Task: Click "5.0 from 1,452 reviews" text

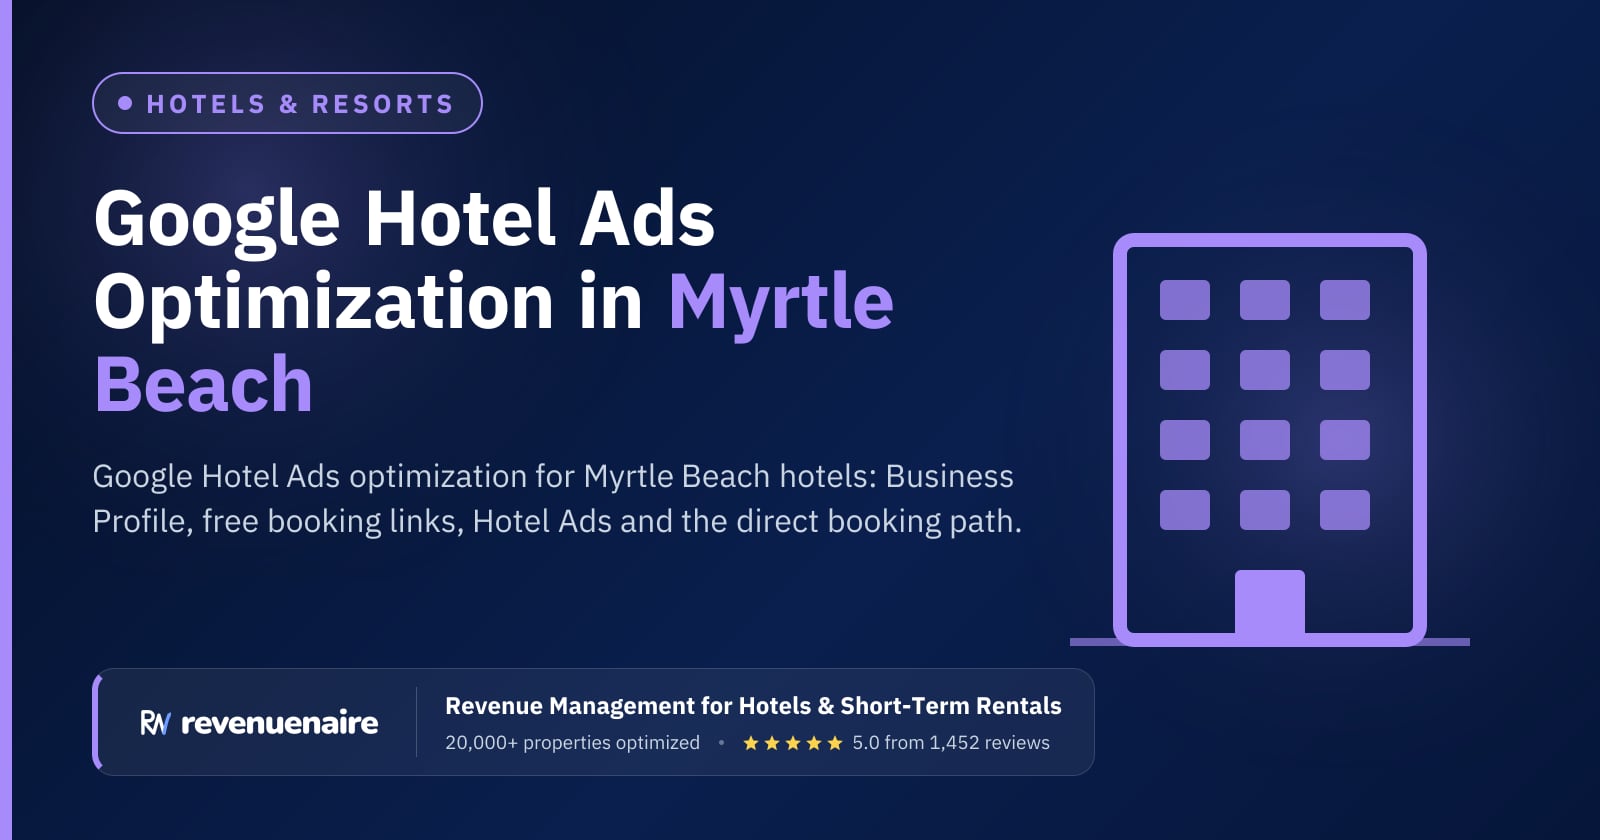Action: 951,743
